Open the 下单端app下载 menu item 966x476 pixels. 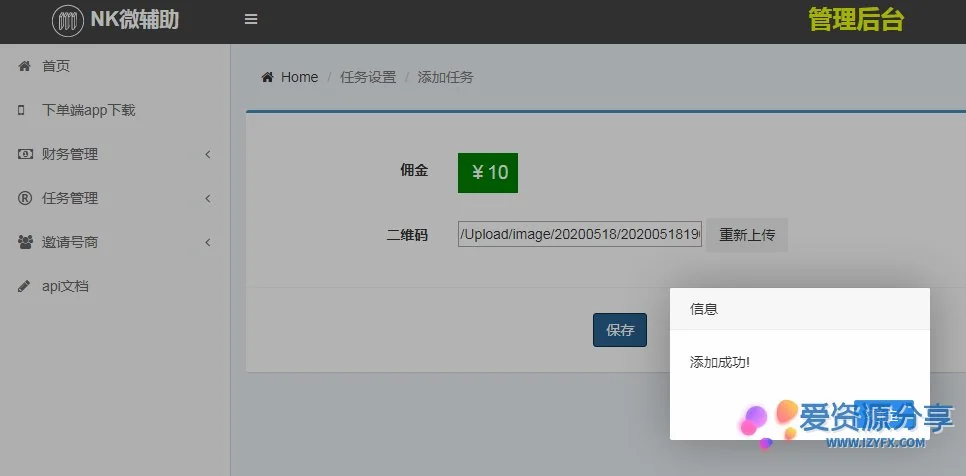click(x=88, y=110)
